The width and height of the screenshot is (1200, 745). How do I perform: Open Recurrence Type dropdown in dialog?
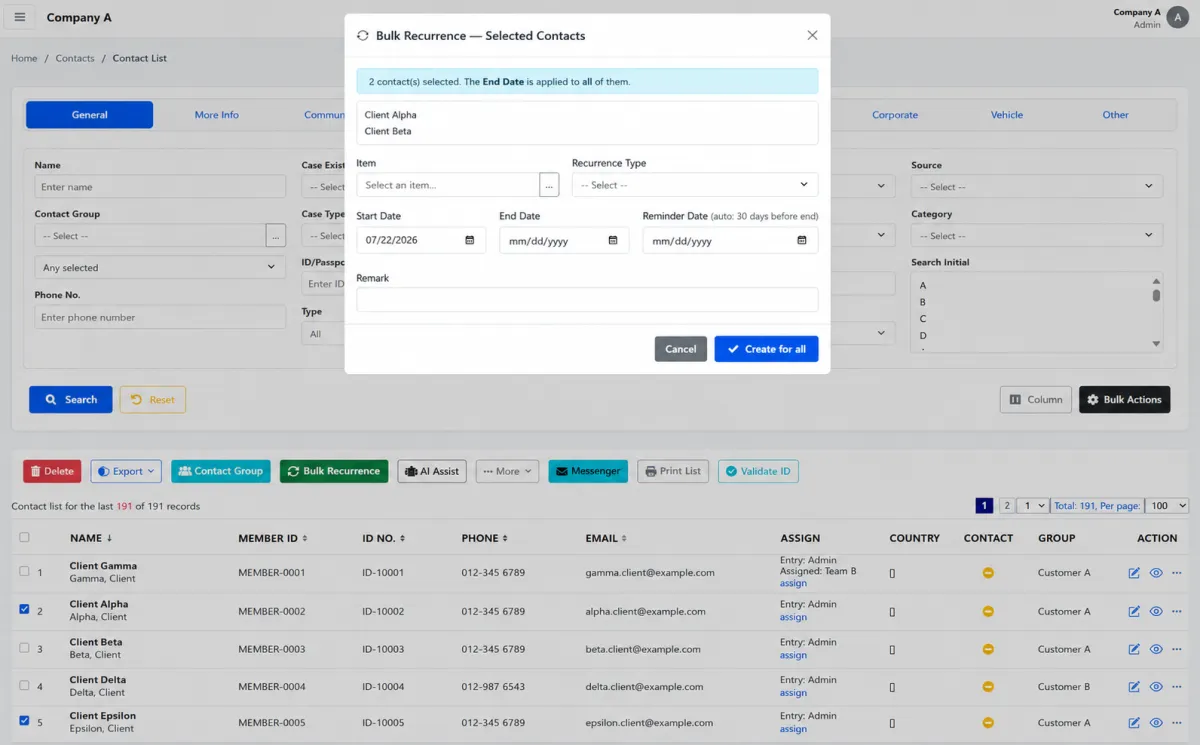click(695, 185)
